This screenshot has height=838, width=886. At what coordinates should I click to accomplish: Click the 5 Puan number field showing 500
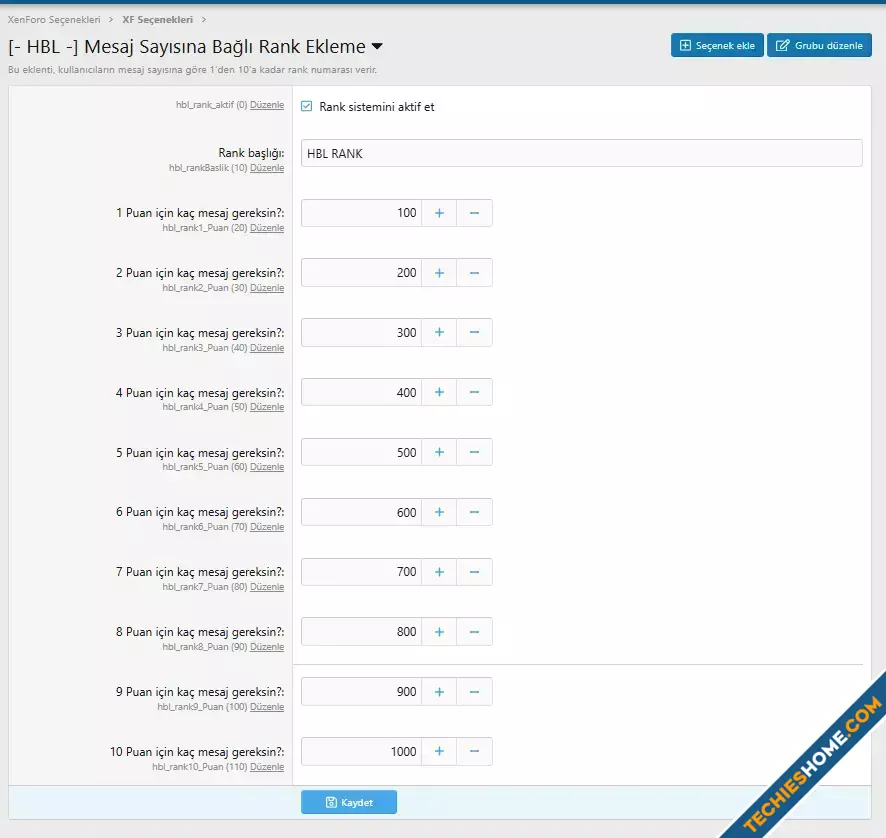362,452
